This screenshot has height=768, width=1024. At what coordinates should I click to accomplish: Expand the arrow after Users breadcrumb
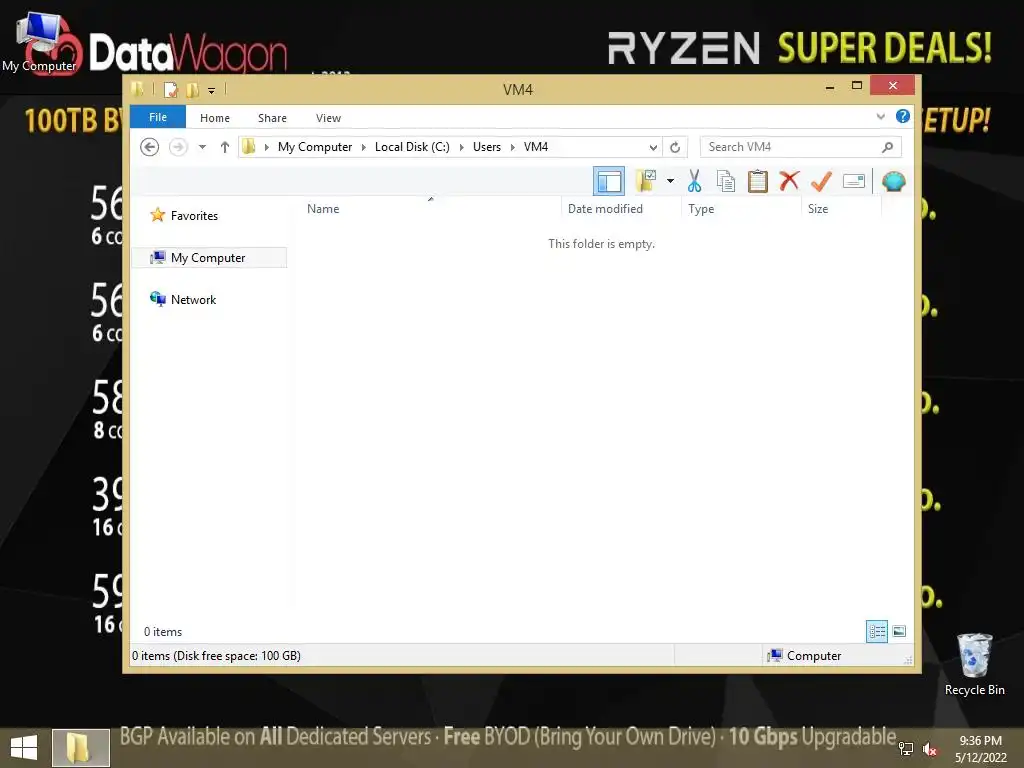coord(513,147)
